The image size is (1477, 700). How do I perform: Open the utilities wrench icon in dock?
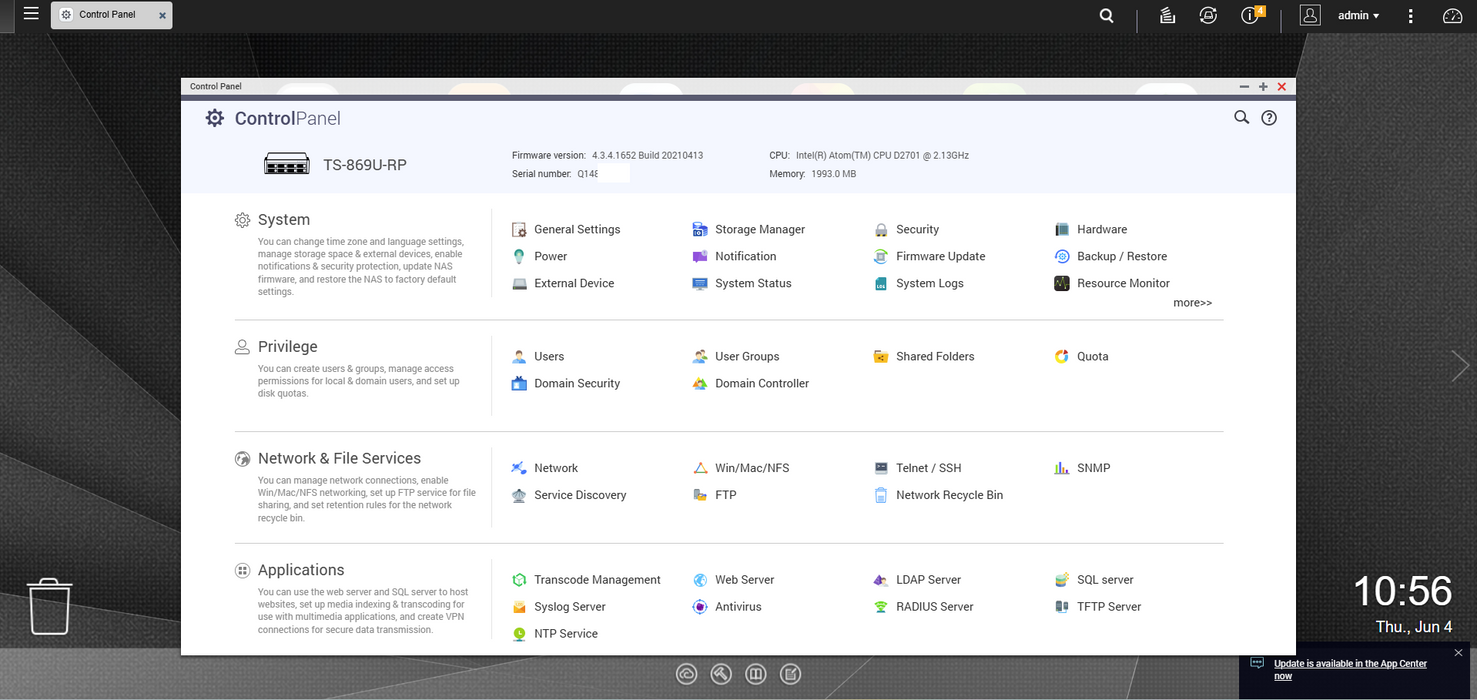pyautogui.click(x=721, y=674)
